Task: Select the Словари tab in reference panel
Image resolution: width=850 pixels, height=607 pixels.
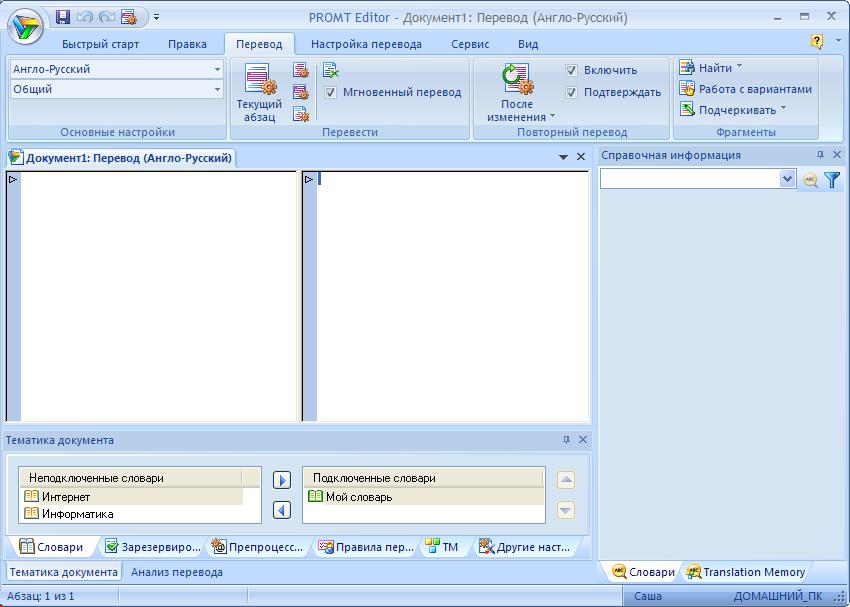Action: (643, 572)
